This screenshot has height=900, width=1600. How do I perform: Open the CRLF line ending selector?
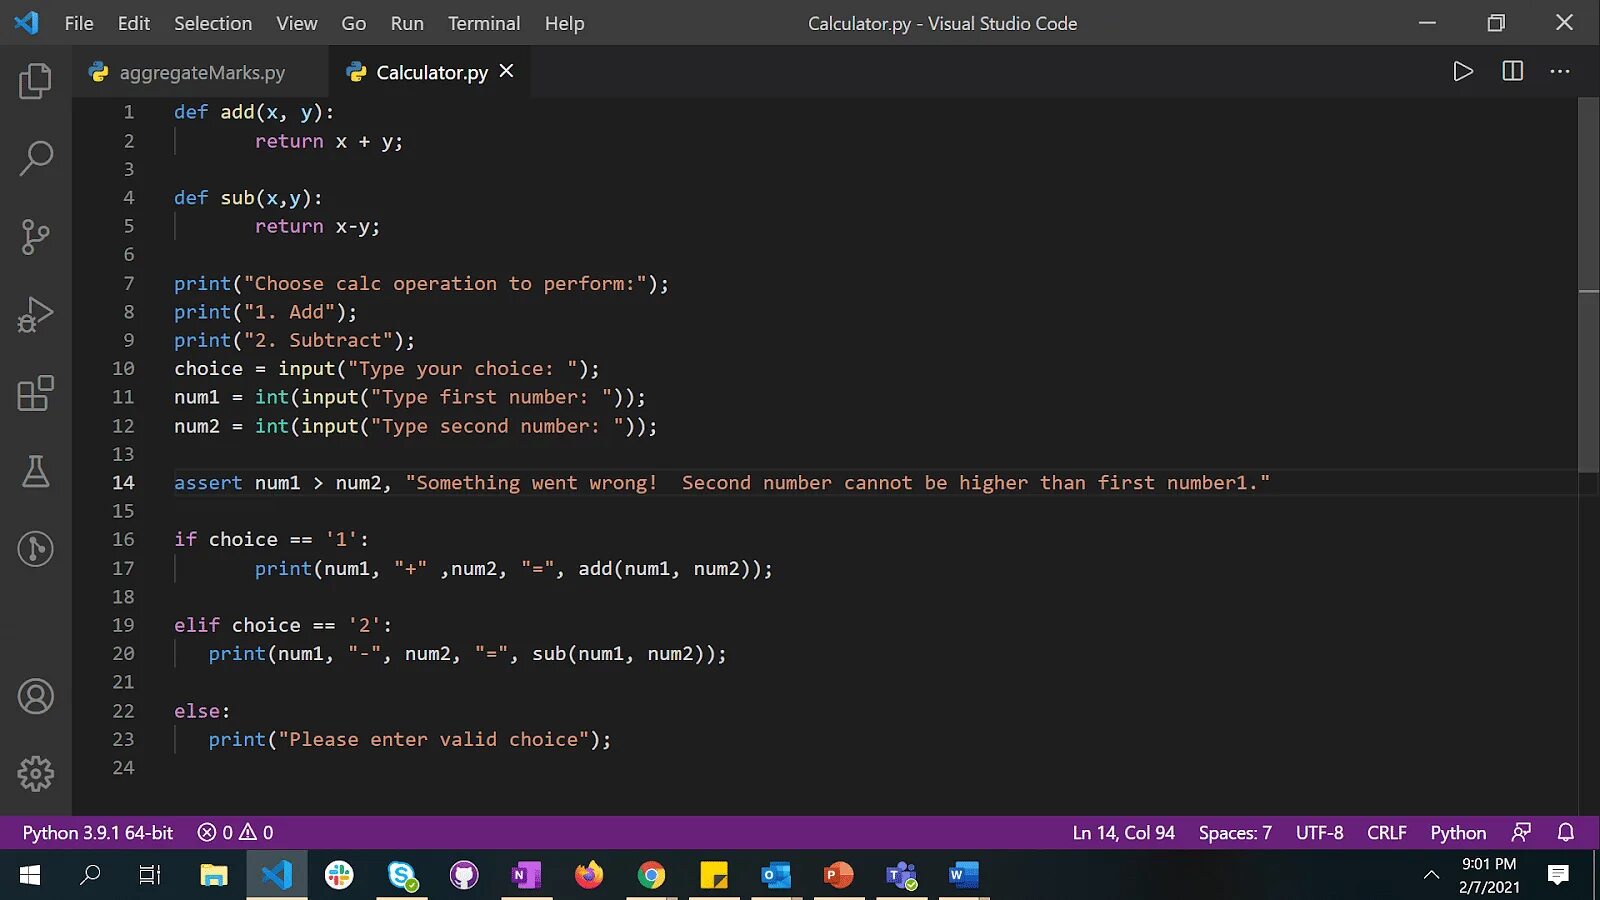pyautogui.click(x=1386, y=832)
